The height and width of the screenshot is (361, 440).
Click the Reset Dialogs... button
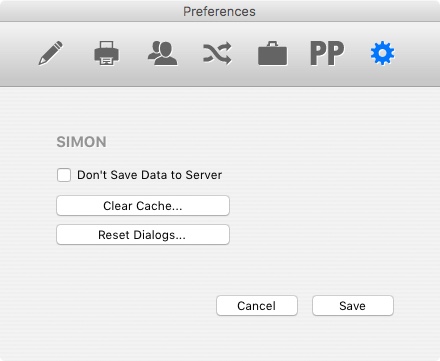click(x=143, y=235)
